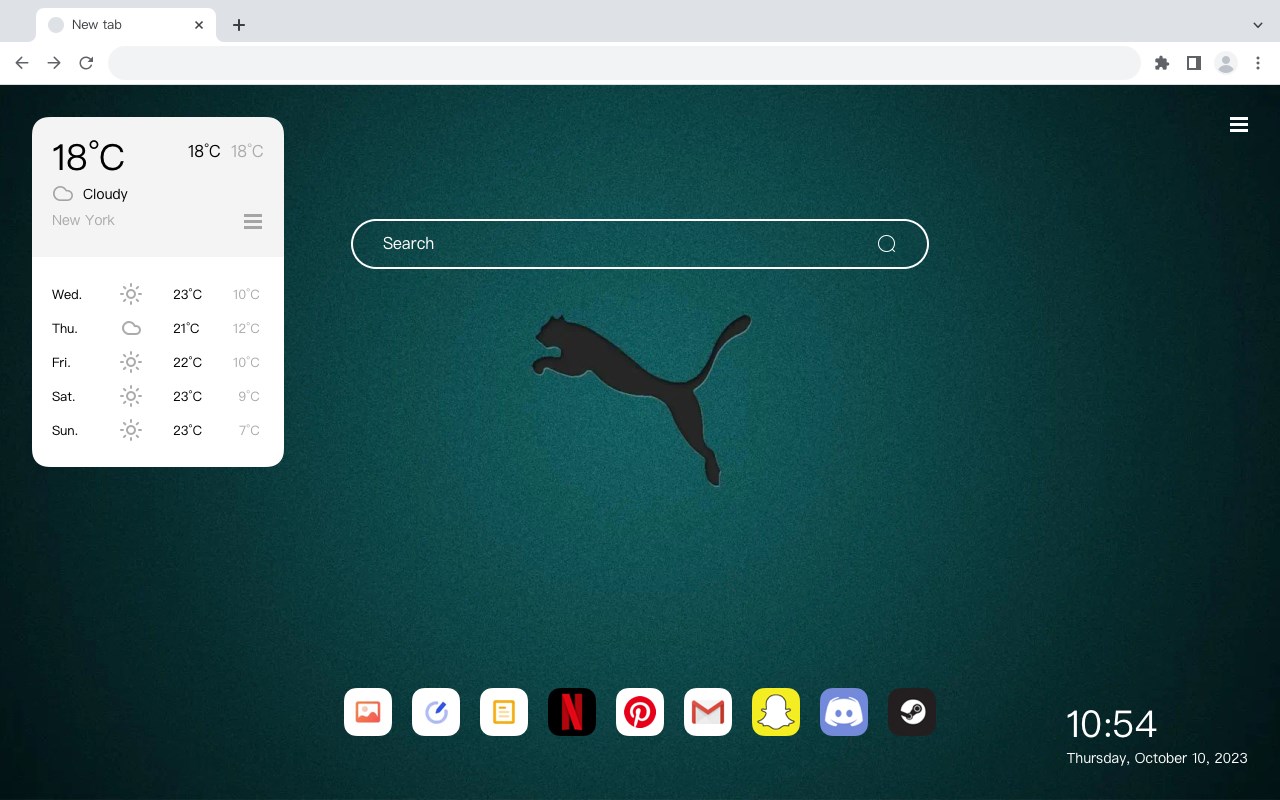Click Sat. low temperature 9°C
This screenshot has width=1280, height=800.
[x=249, y=397]
